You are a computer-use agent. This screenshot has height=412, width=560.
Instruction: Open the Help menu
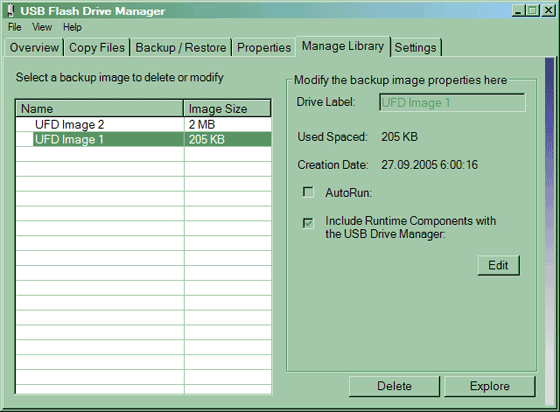[72, 27]
